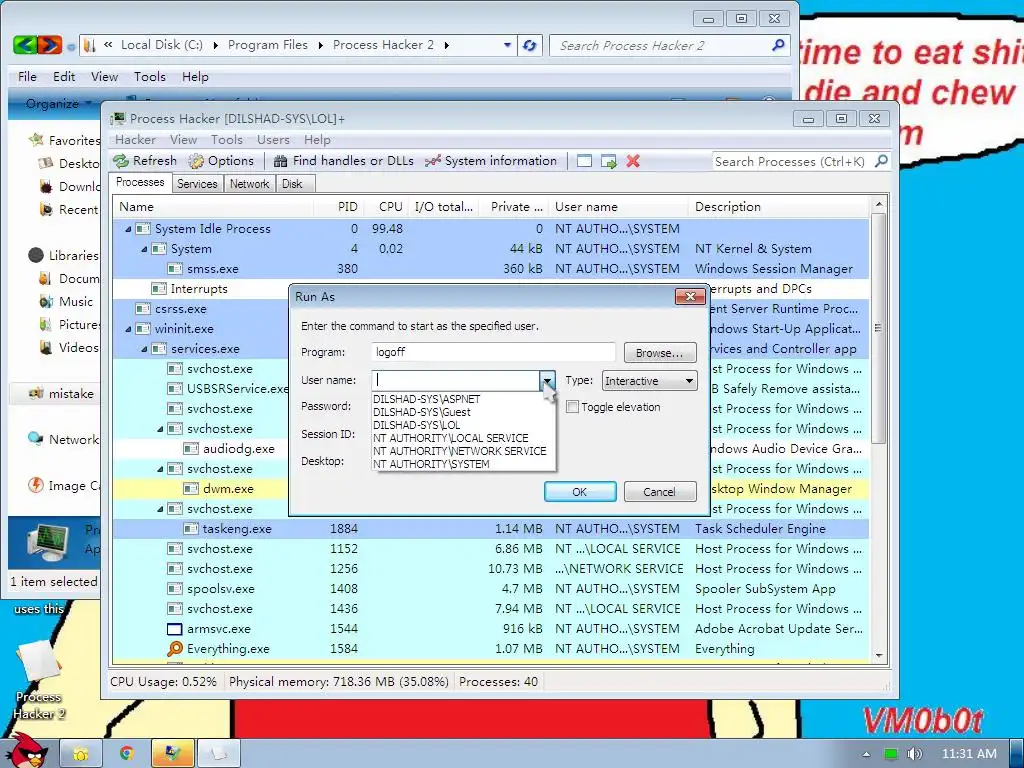Click the red X terminate icon in toolbar
This screenshot has width=1024, height=768.
click(633, 161)
